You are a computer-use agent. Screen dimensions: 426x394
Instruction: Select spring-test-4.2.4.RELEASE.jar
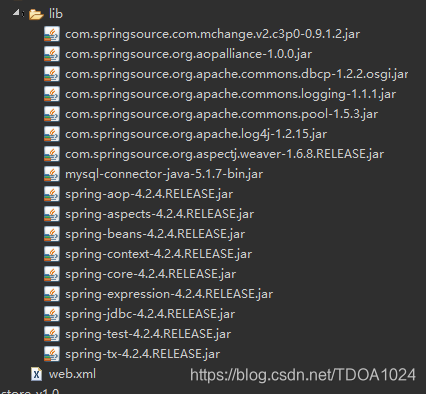[148, 334]
